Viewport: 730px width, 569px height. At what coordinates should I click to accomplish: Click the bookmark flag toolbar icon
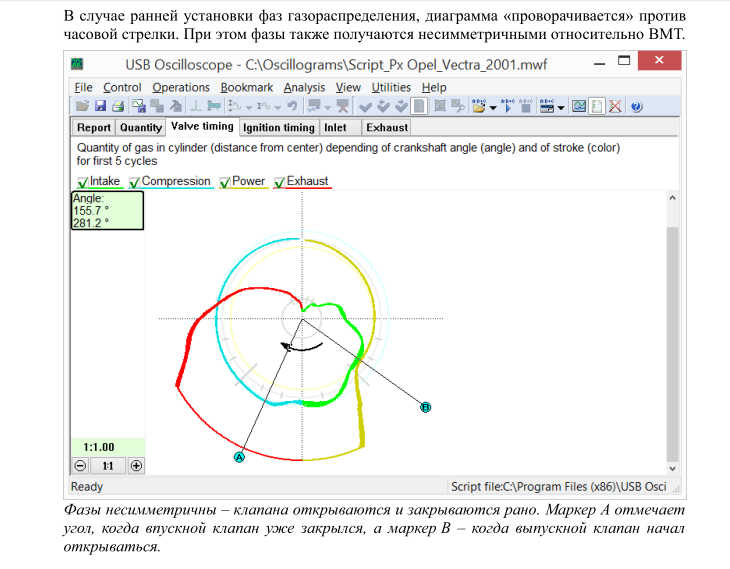pyautogui.click(x=313, y=106)
